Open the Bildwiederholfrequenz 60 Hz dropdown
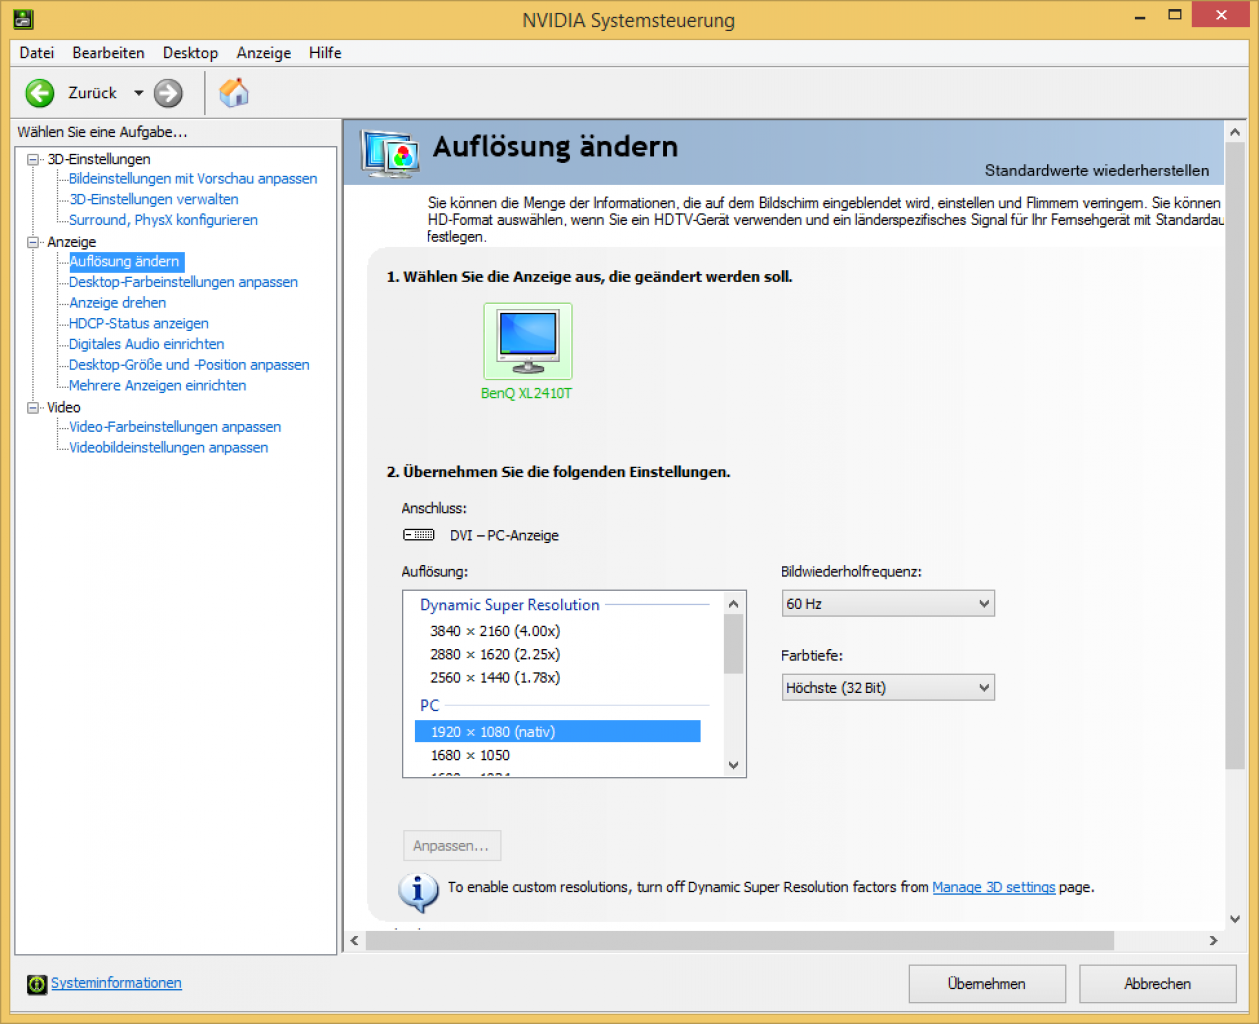 888,604
